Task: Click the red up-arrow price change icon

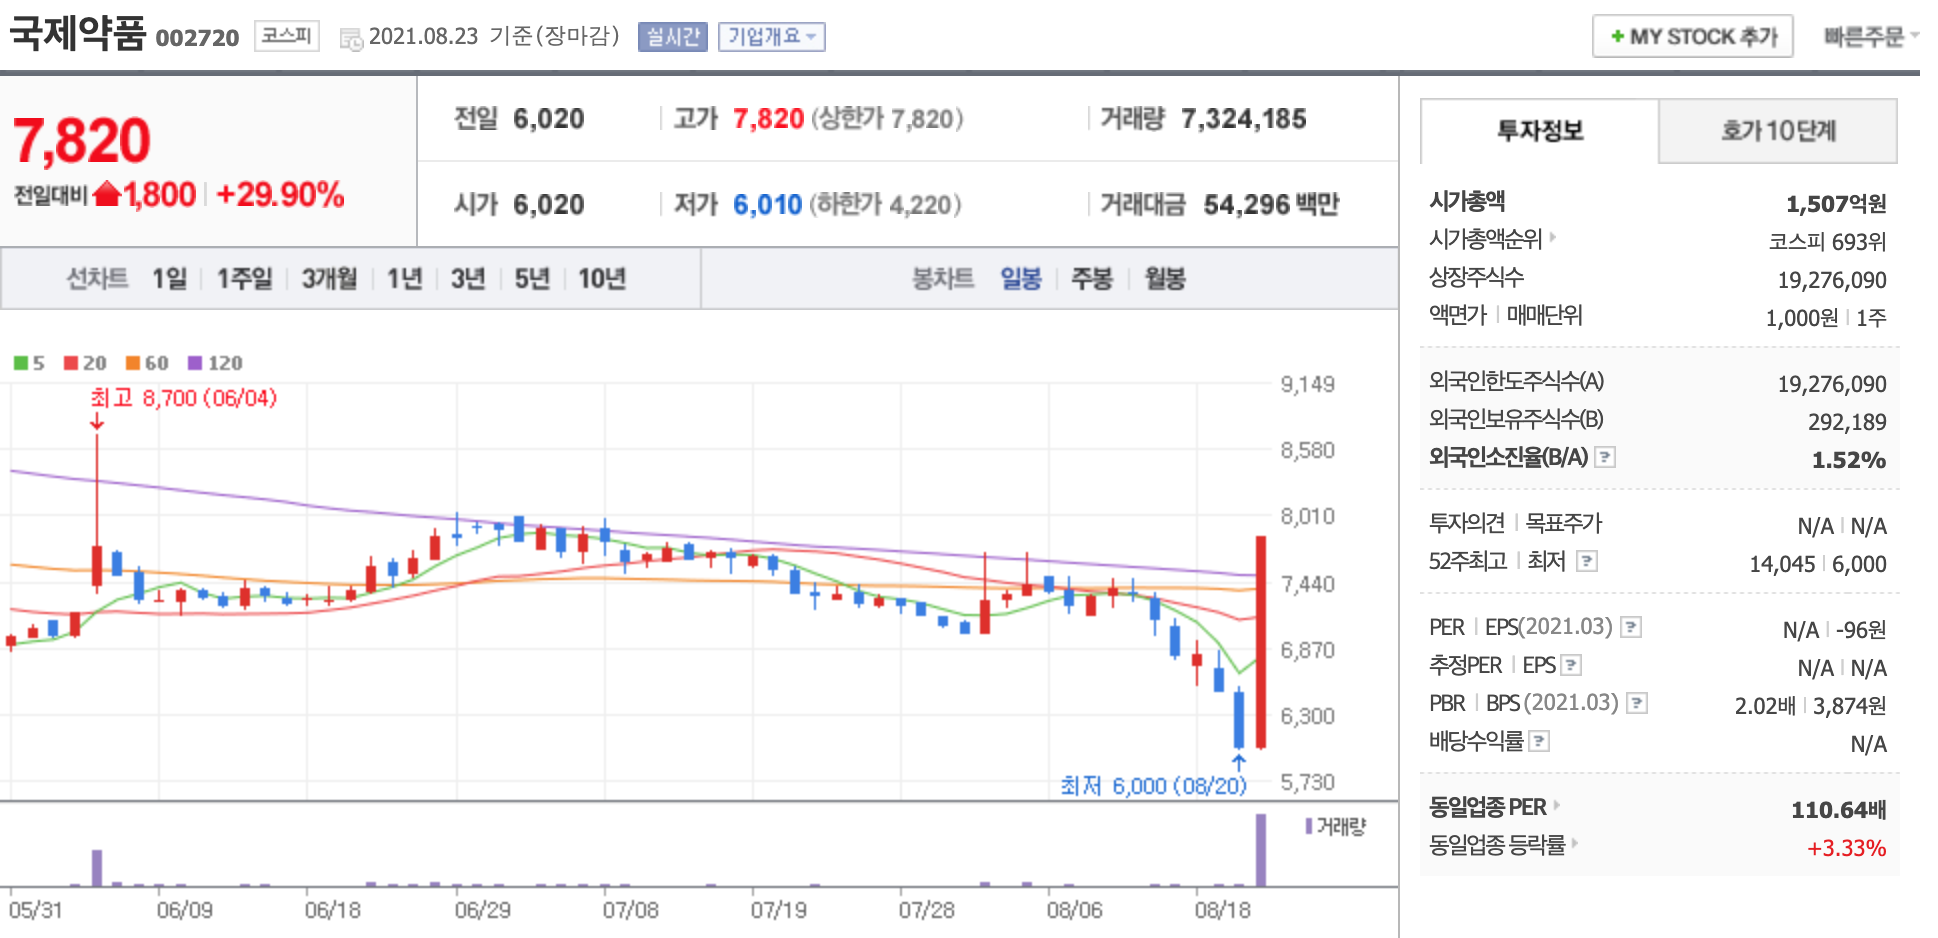Action: click(x=107, y=194)
